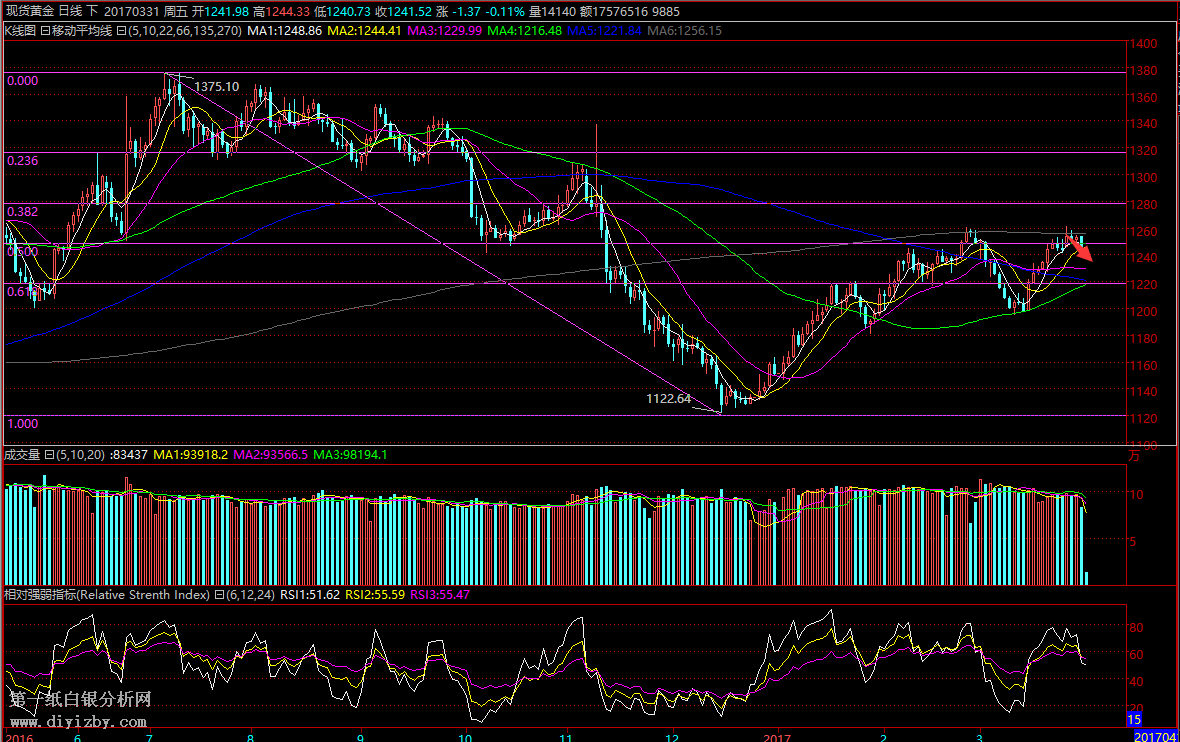Click the 1122.64 low price marker
Viewport: 1180px width, 742px height.
[x=669, y=398]
